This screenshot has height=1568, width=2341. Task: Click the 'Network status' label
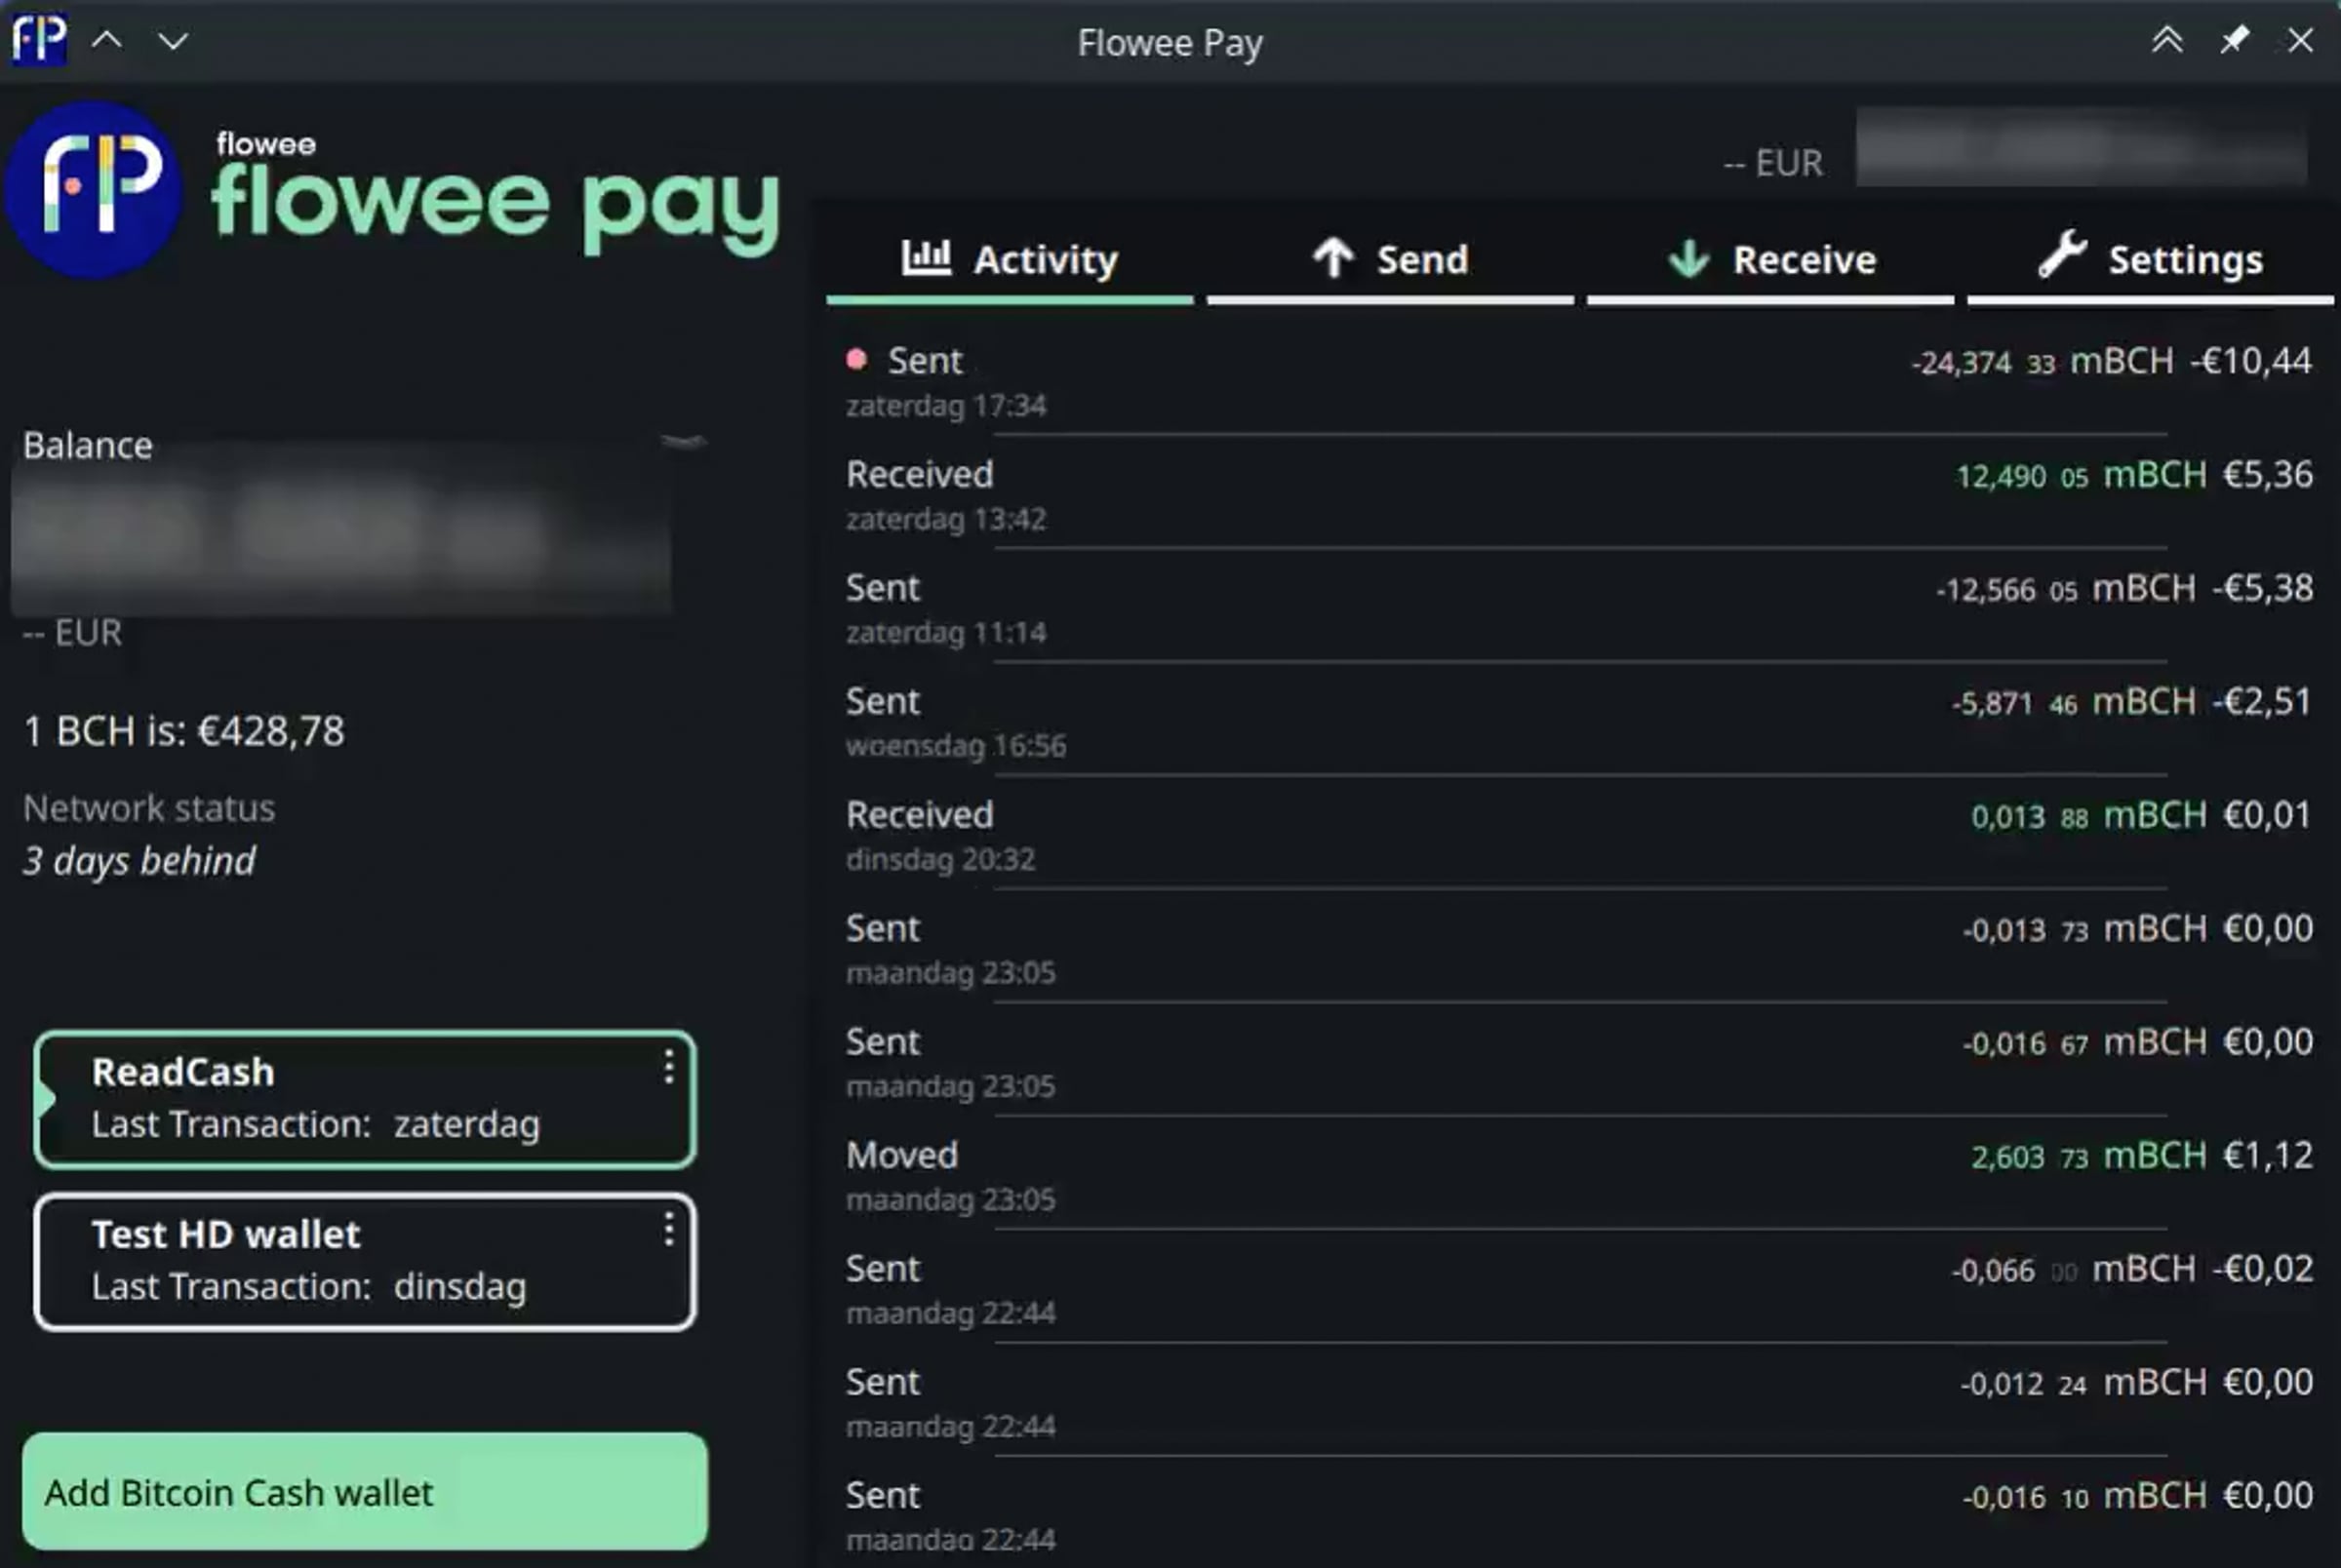(x=149, y=808)
